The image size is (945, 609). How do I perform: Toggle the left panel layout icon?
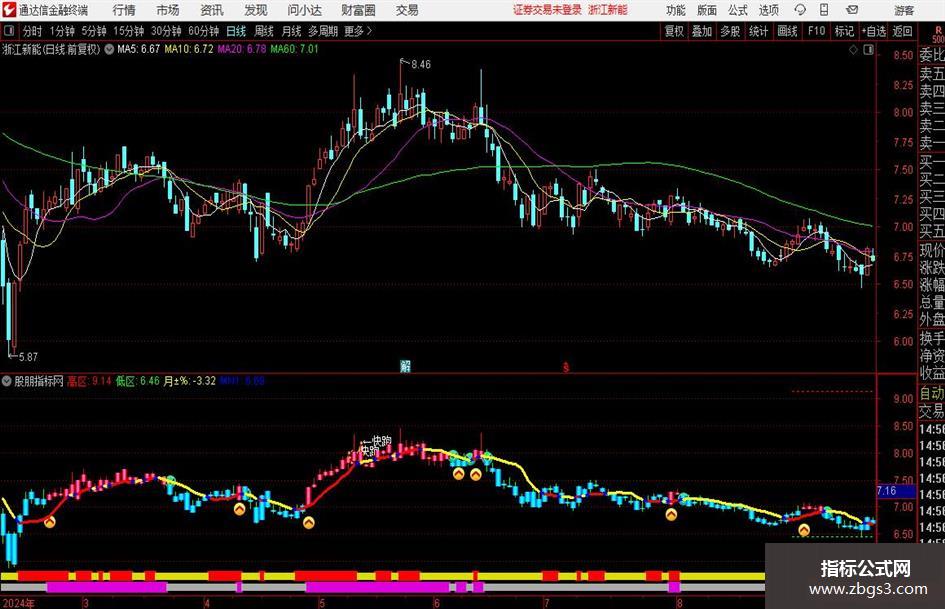click(x=9, y=31)
